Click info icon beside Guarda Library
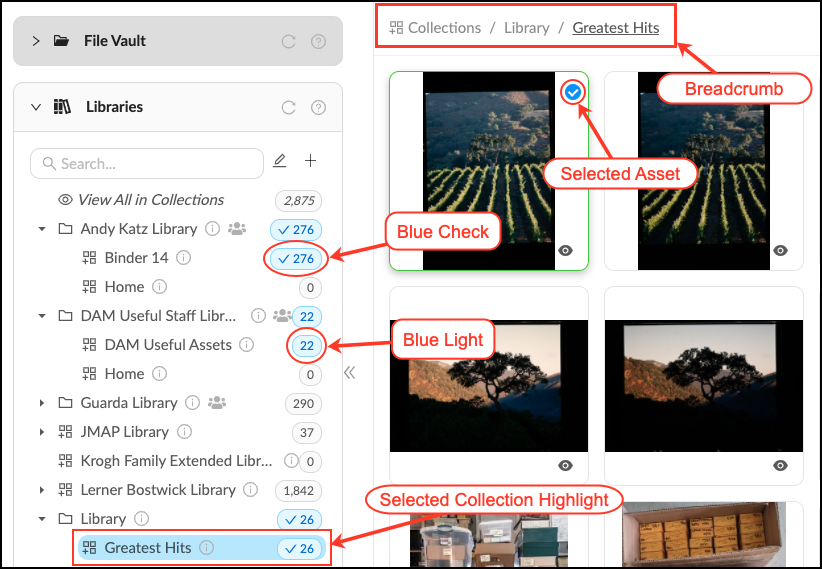The image size is (822, 569). point(192,403)
